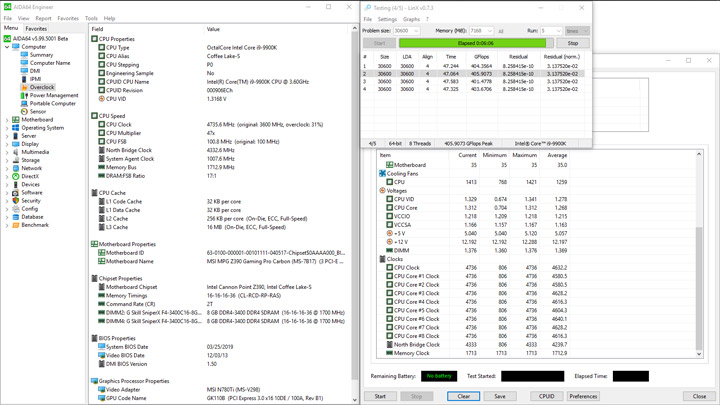Switch to the Favorites tab

(36, 29)
